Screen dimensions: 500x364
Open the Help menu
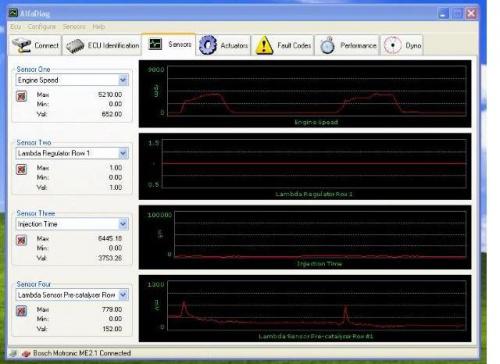pyautogui.click(x=99, y=26)
